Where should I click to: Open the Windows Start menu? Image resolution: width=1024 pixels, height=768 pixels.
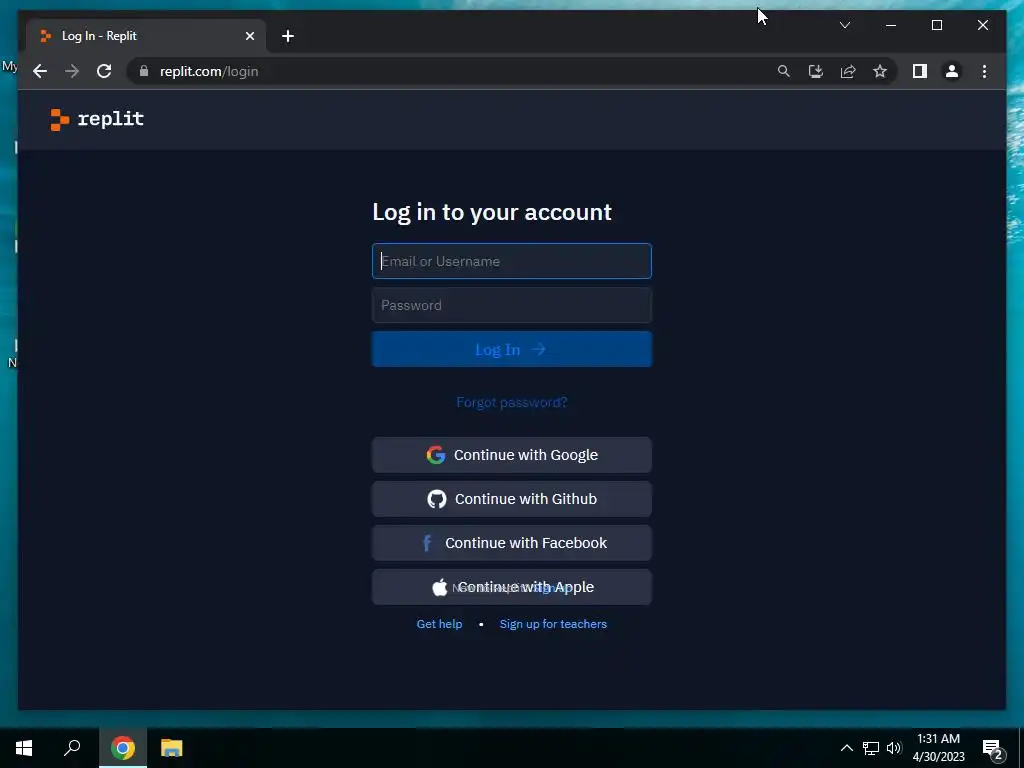[24, 748]
